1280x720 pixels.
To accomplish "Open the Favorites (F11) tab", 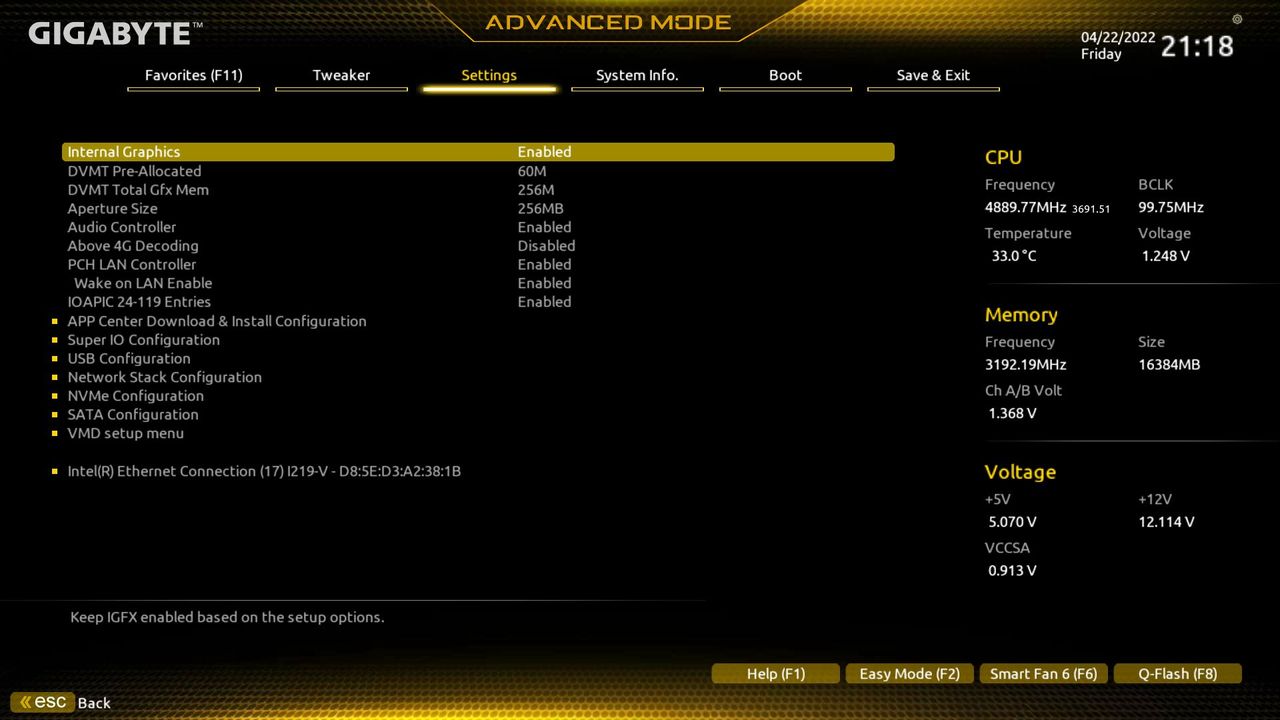I will click(193, 76).
